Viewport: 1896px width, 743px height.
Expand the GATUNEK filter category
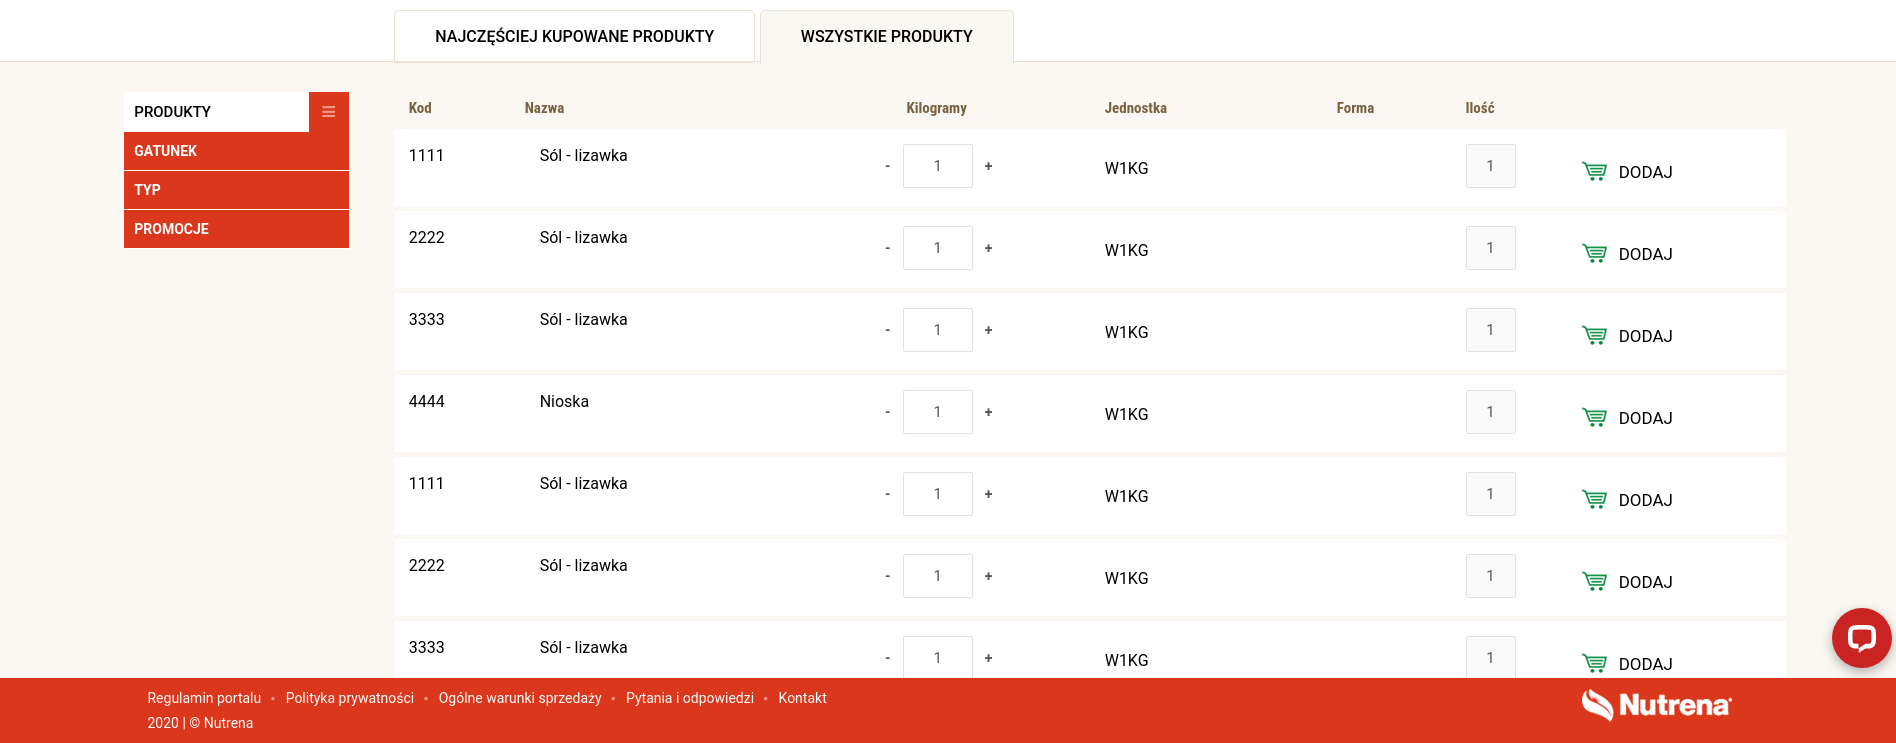236,151
